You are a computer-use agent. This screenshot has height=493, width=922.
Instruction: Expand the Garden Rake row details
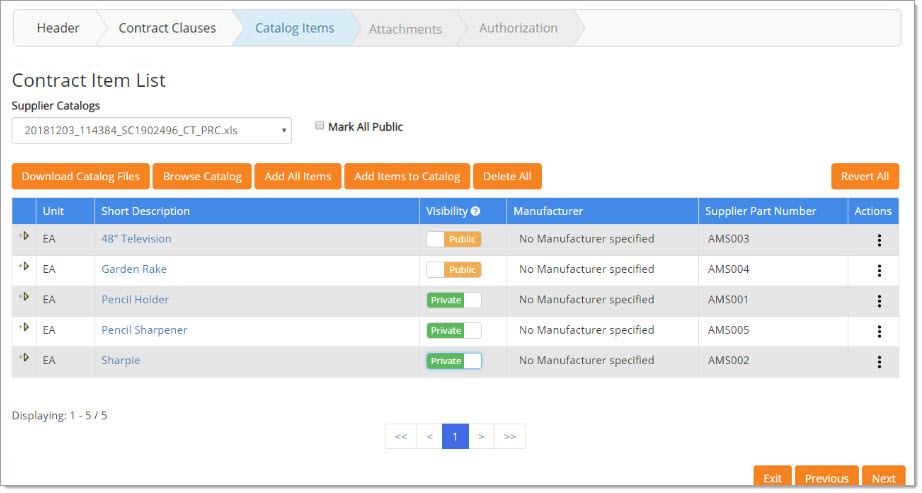click(24, 267)
